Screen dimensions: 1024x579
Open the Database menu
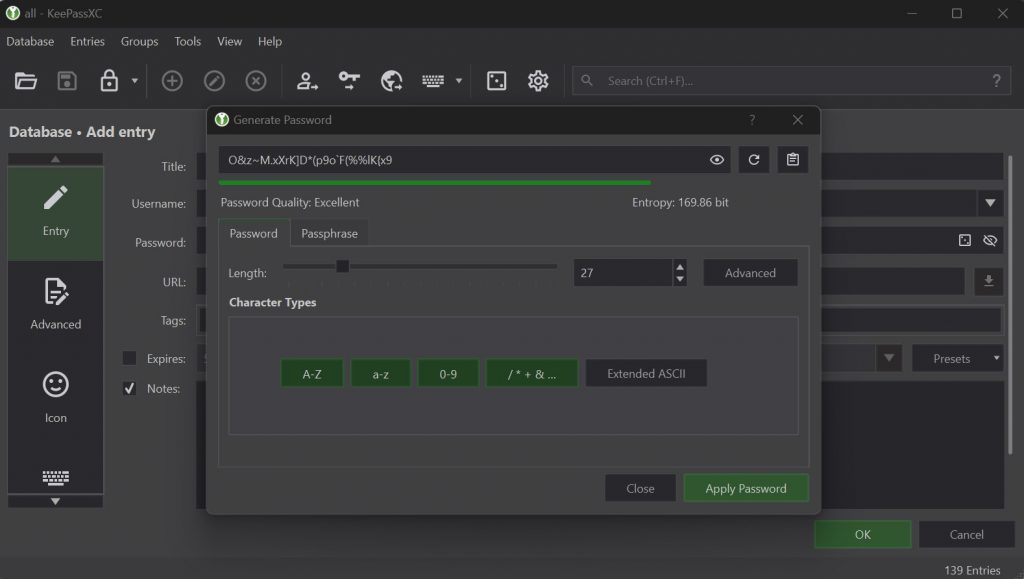[30, 41]
